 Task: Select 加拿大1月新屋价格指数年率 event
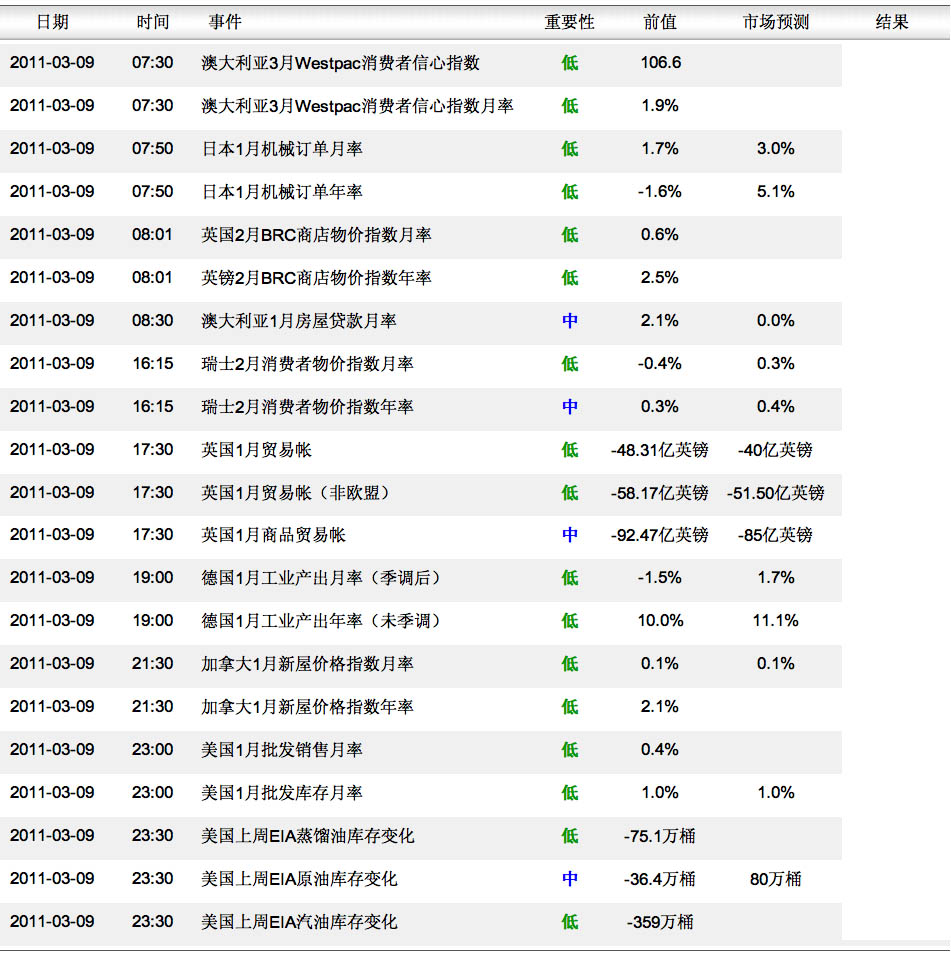pos(307,707)
